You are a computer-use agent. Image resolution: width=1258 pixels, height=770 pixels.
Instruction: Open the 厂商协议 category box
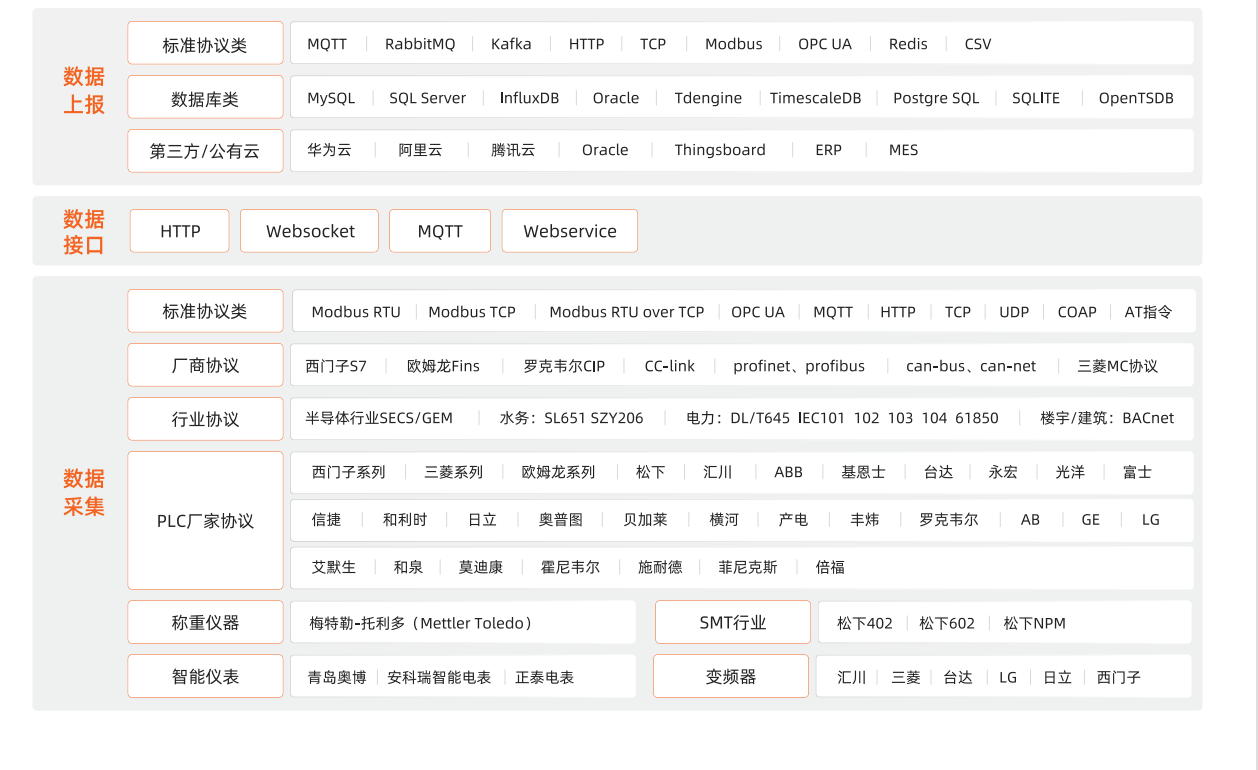[205, 365]
